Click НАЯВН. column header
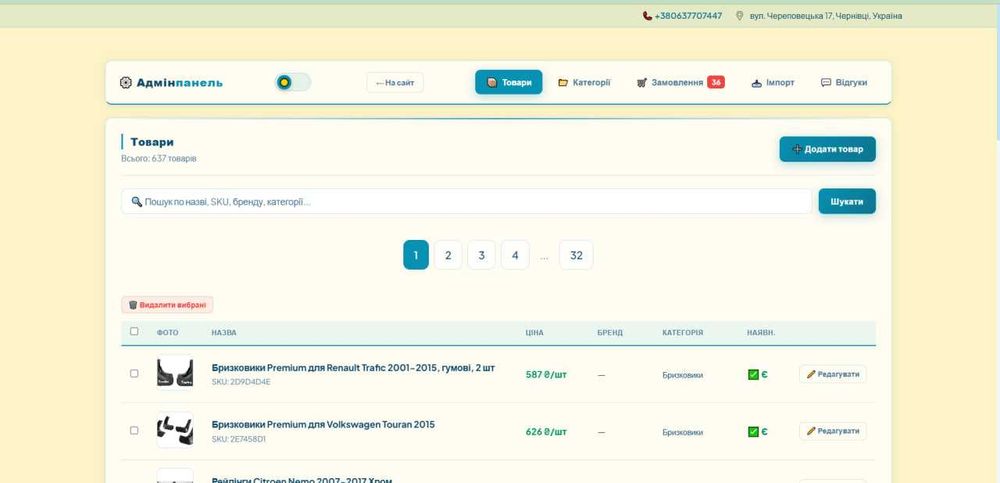The width and height of the screenshot is (1000, 483). point(761,333)
